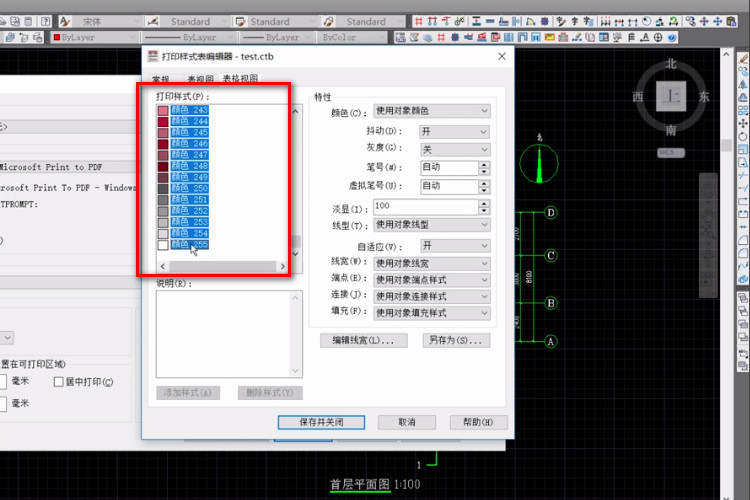
Task: Click the microscope-shaped toolbar icon
Action: pyautogui.click(x=660, y=22)
